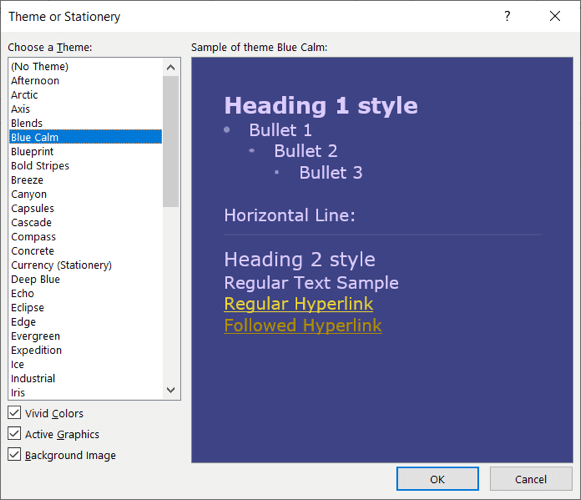
Task: Confirm the theme with OK
Action: (437, 479)
